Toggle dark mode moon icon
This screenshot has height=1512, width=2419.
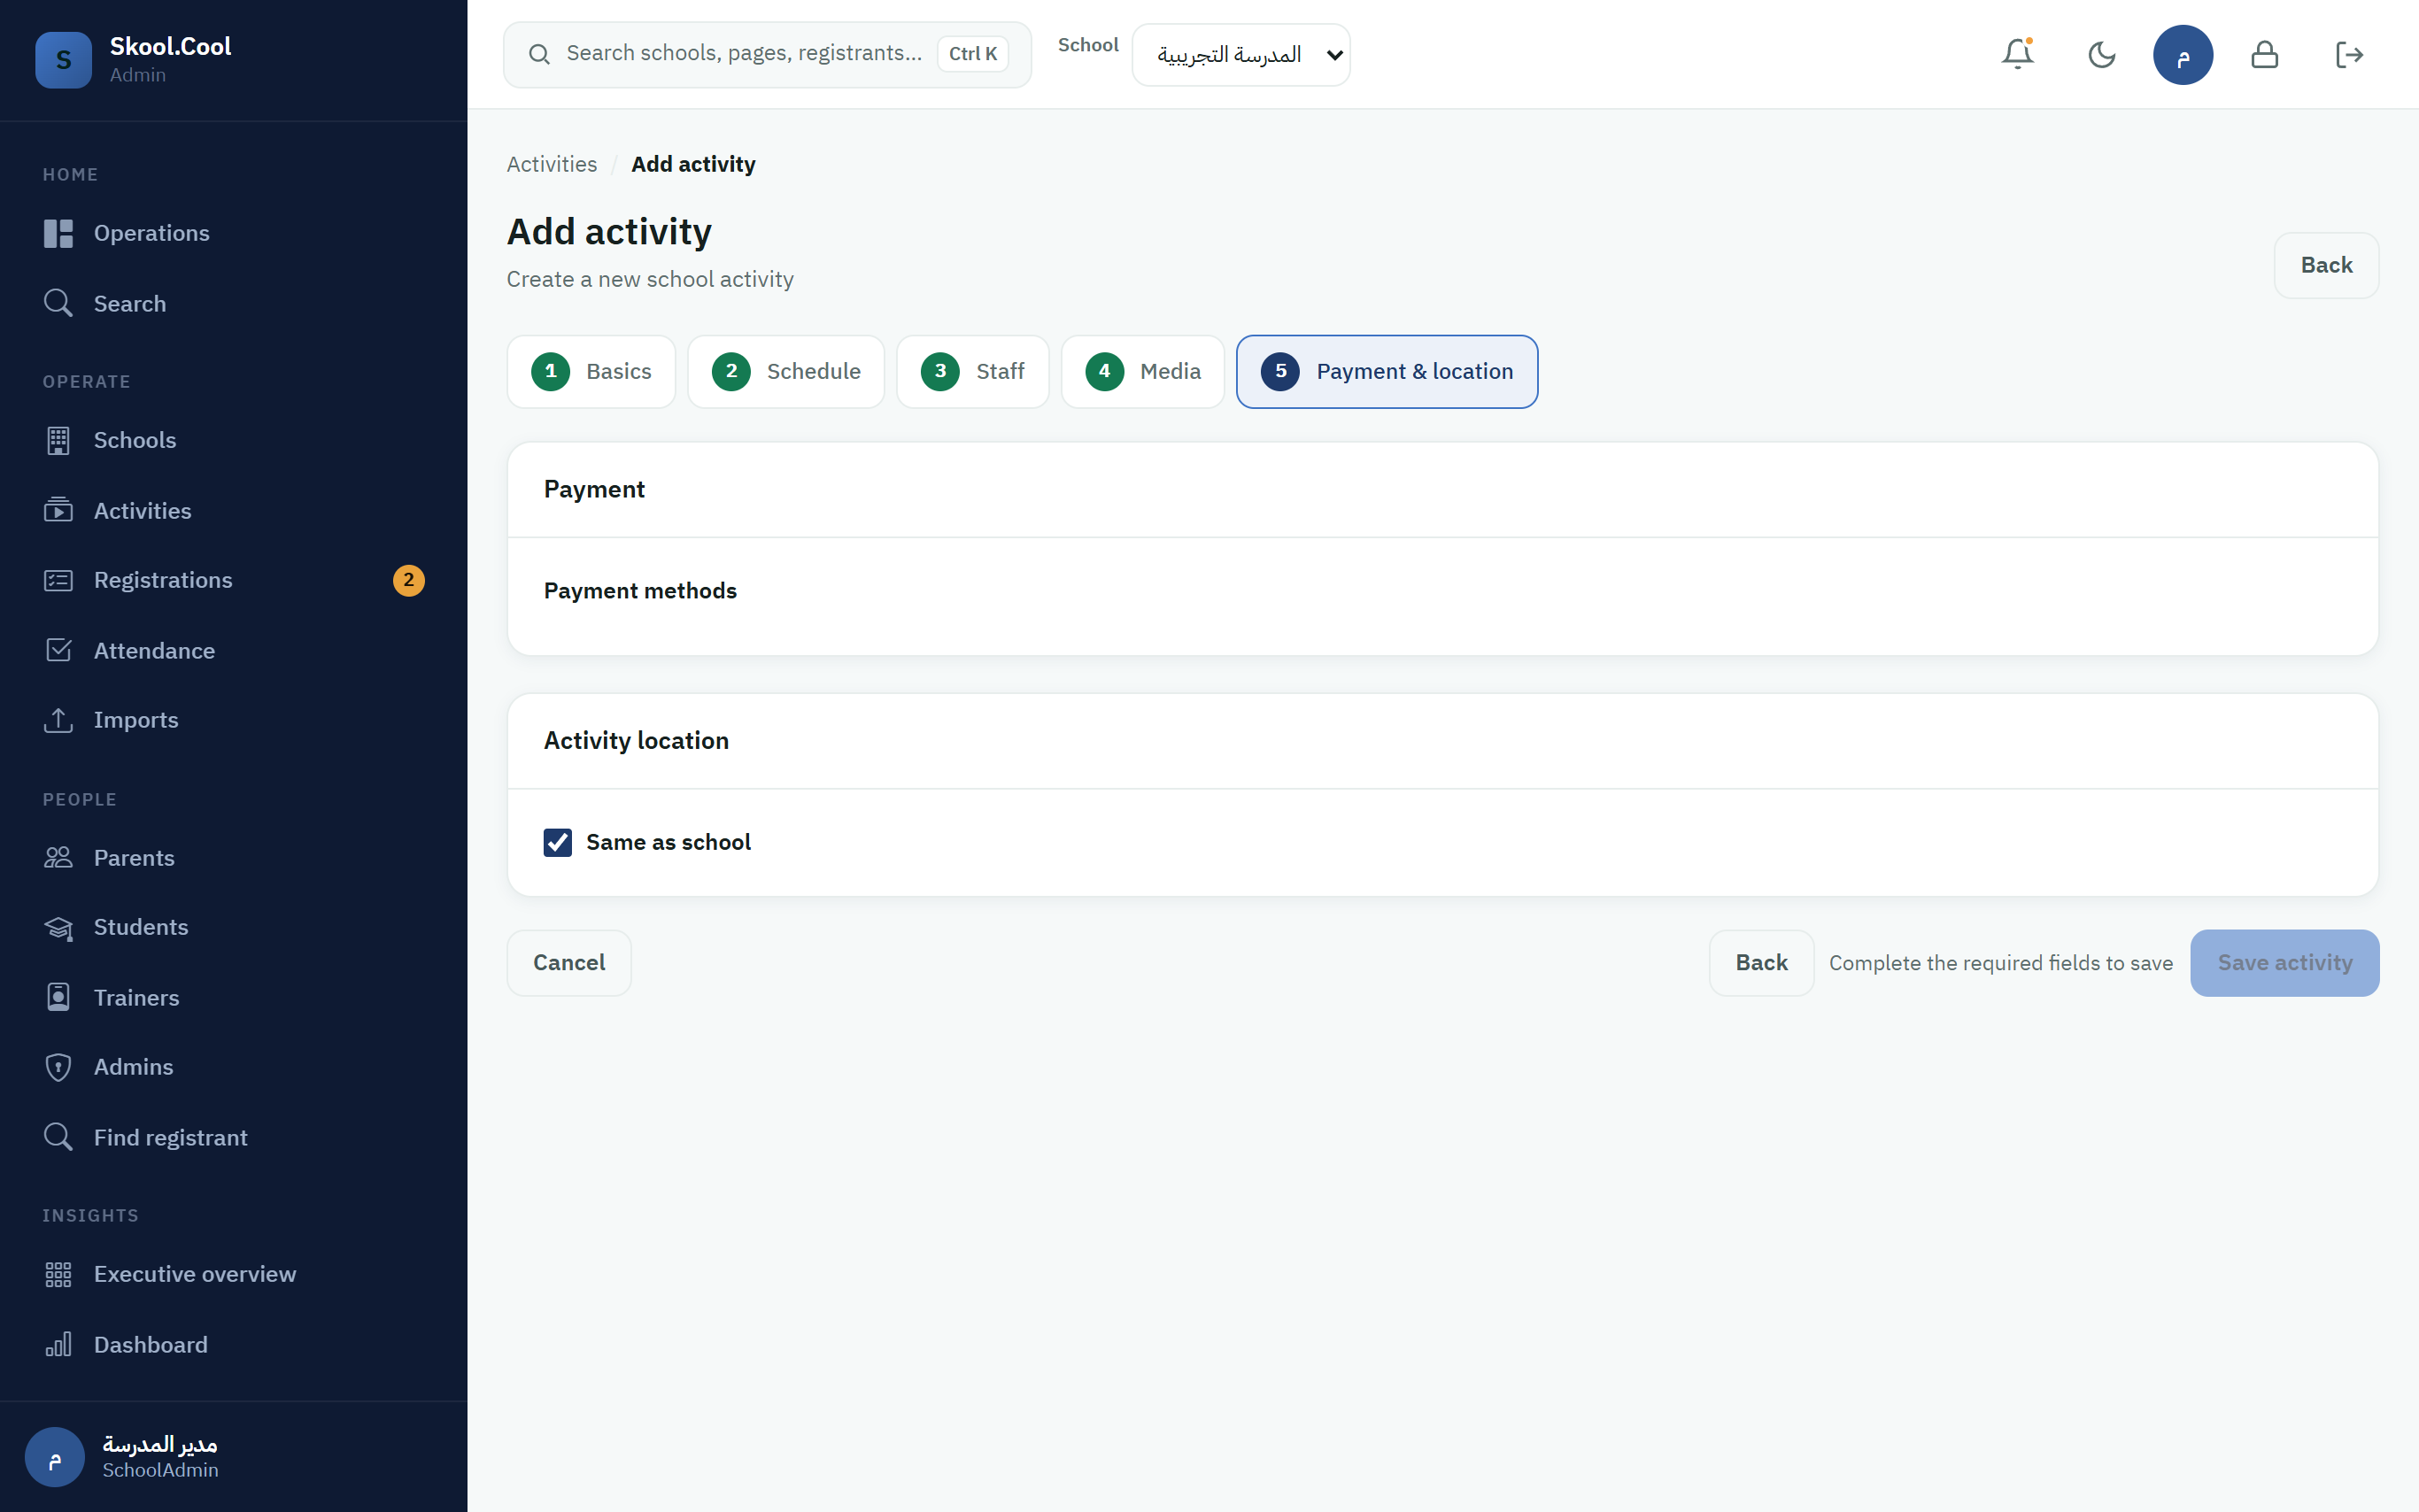tap(2101, 54)
